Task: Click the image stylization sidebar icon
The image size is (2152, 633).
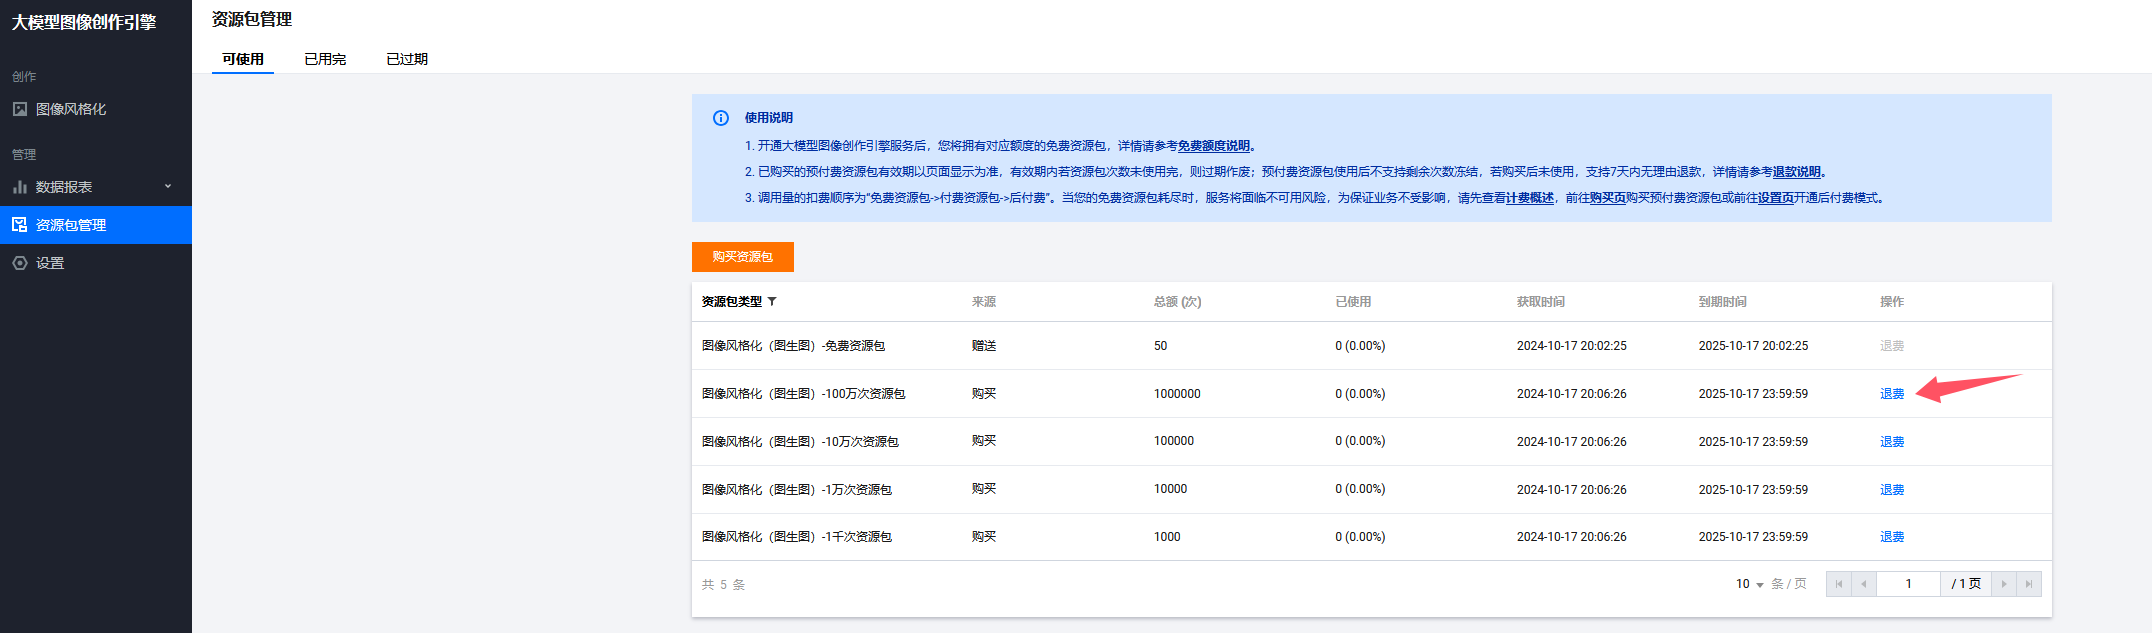Action: click(20, 109)
